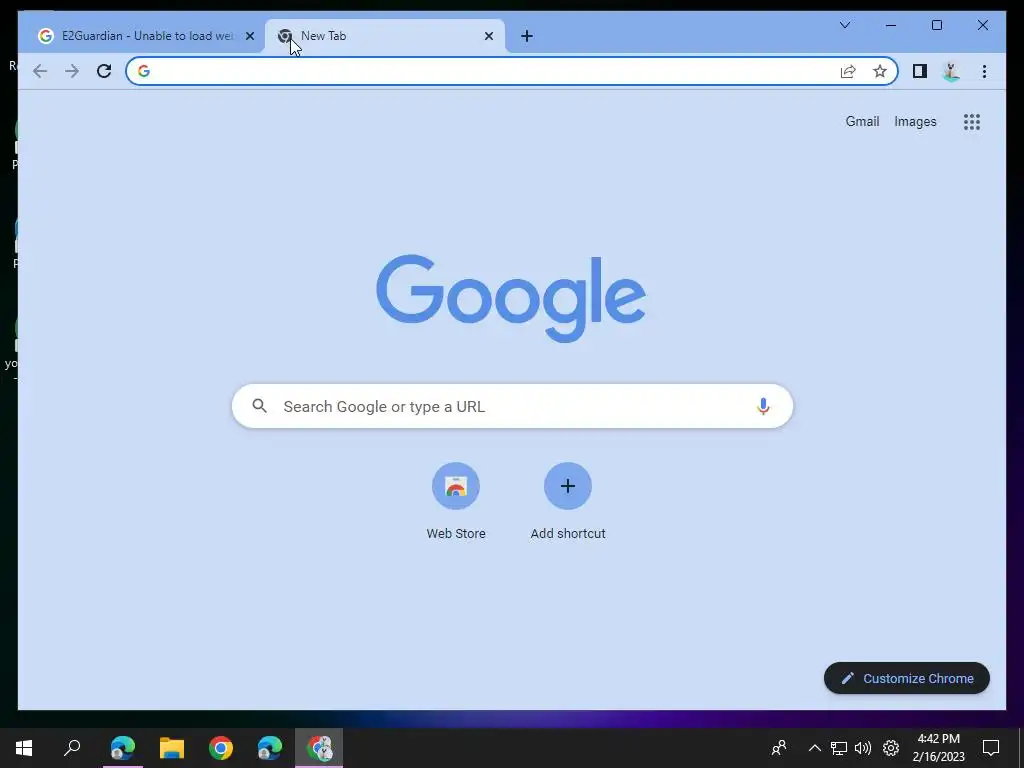Screen dimensions: 1024x768
Task: Click the magnifier icon in search box
Action: pyautogui.click(x=259, y=406)
